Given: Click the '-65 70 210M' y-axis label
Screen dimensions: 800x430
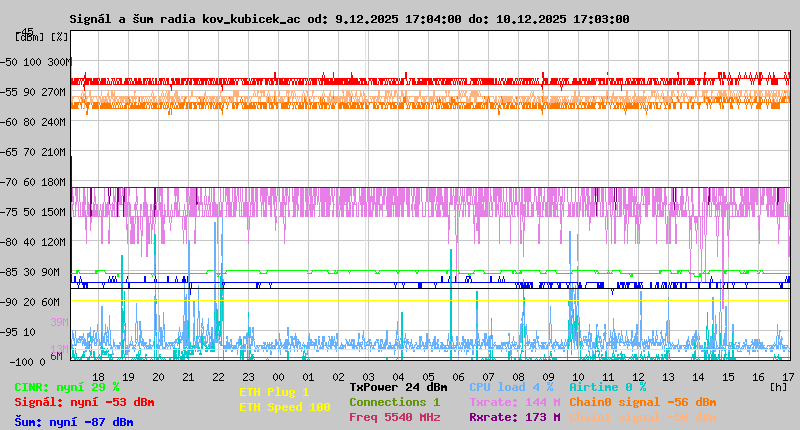Looking at the screenshot, I should tap(33, 152).
